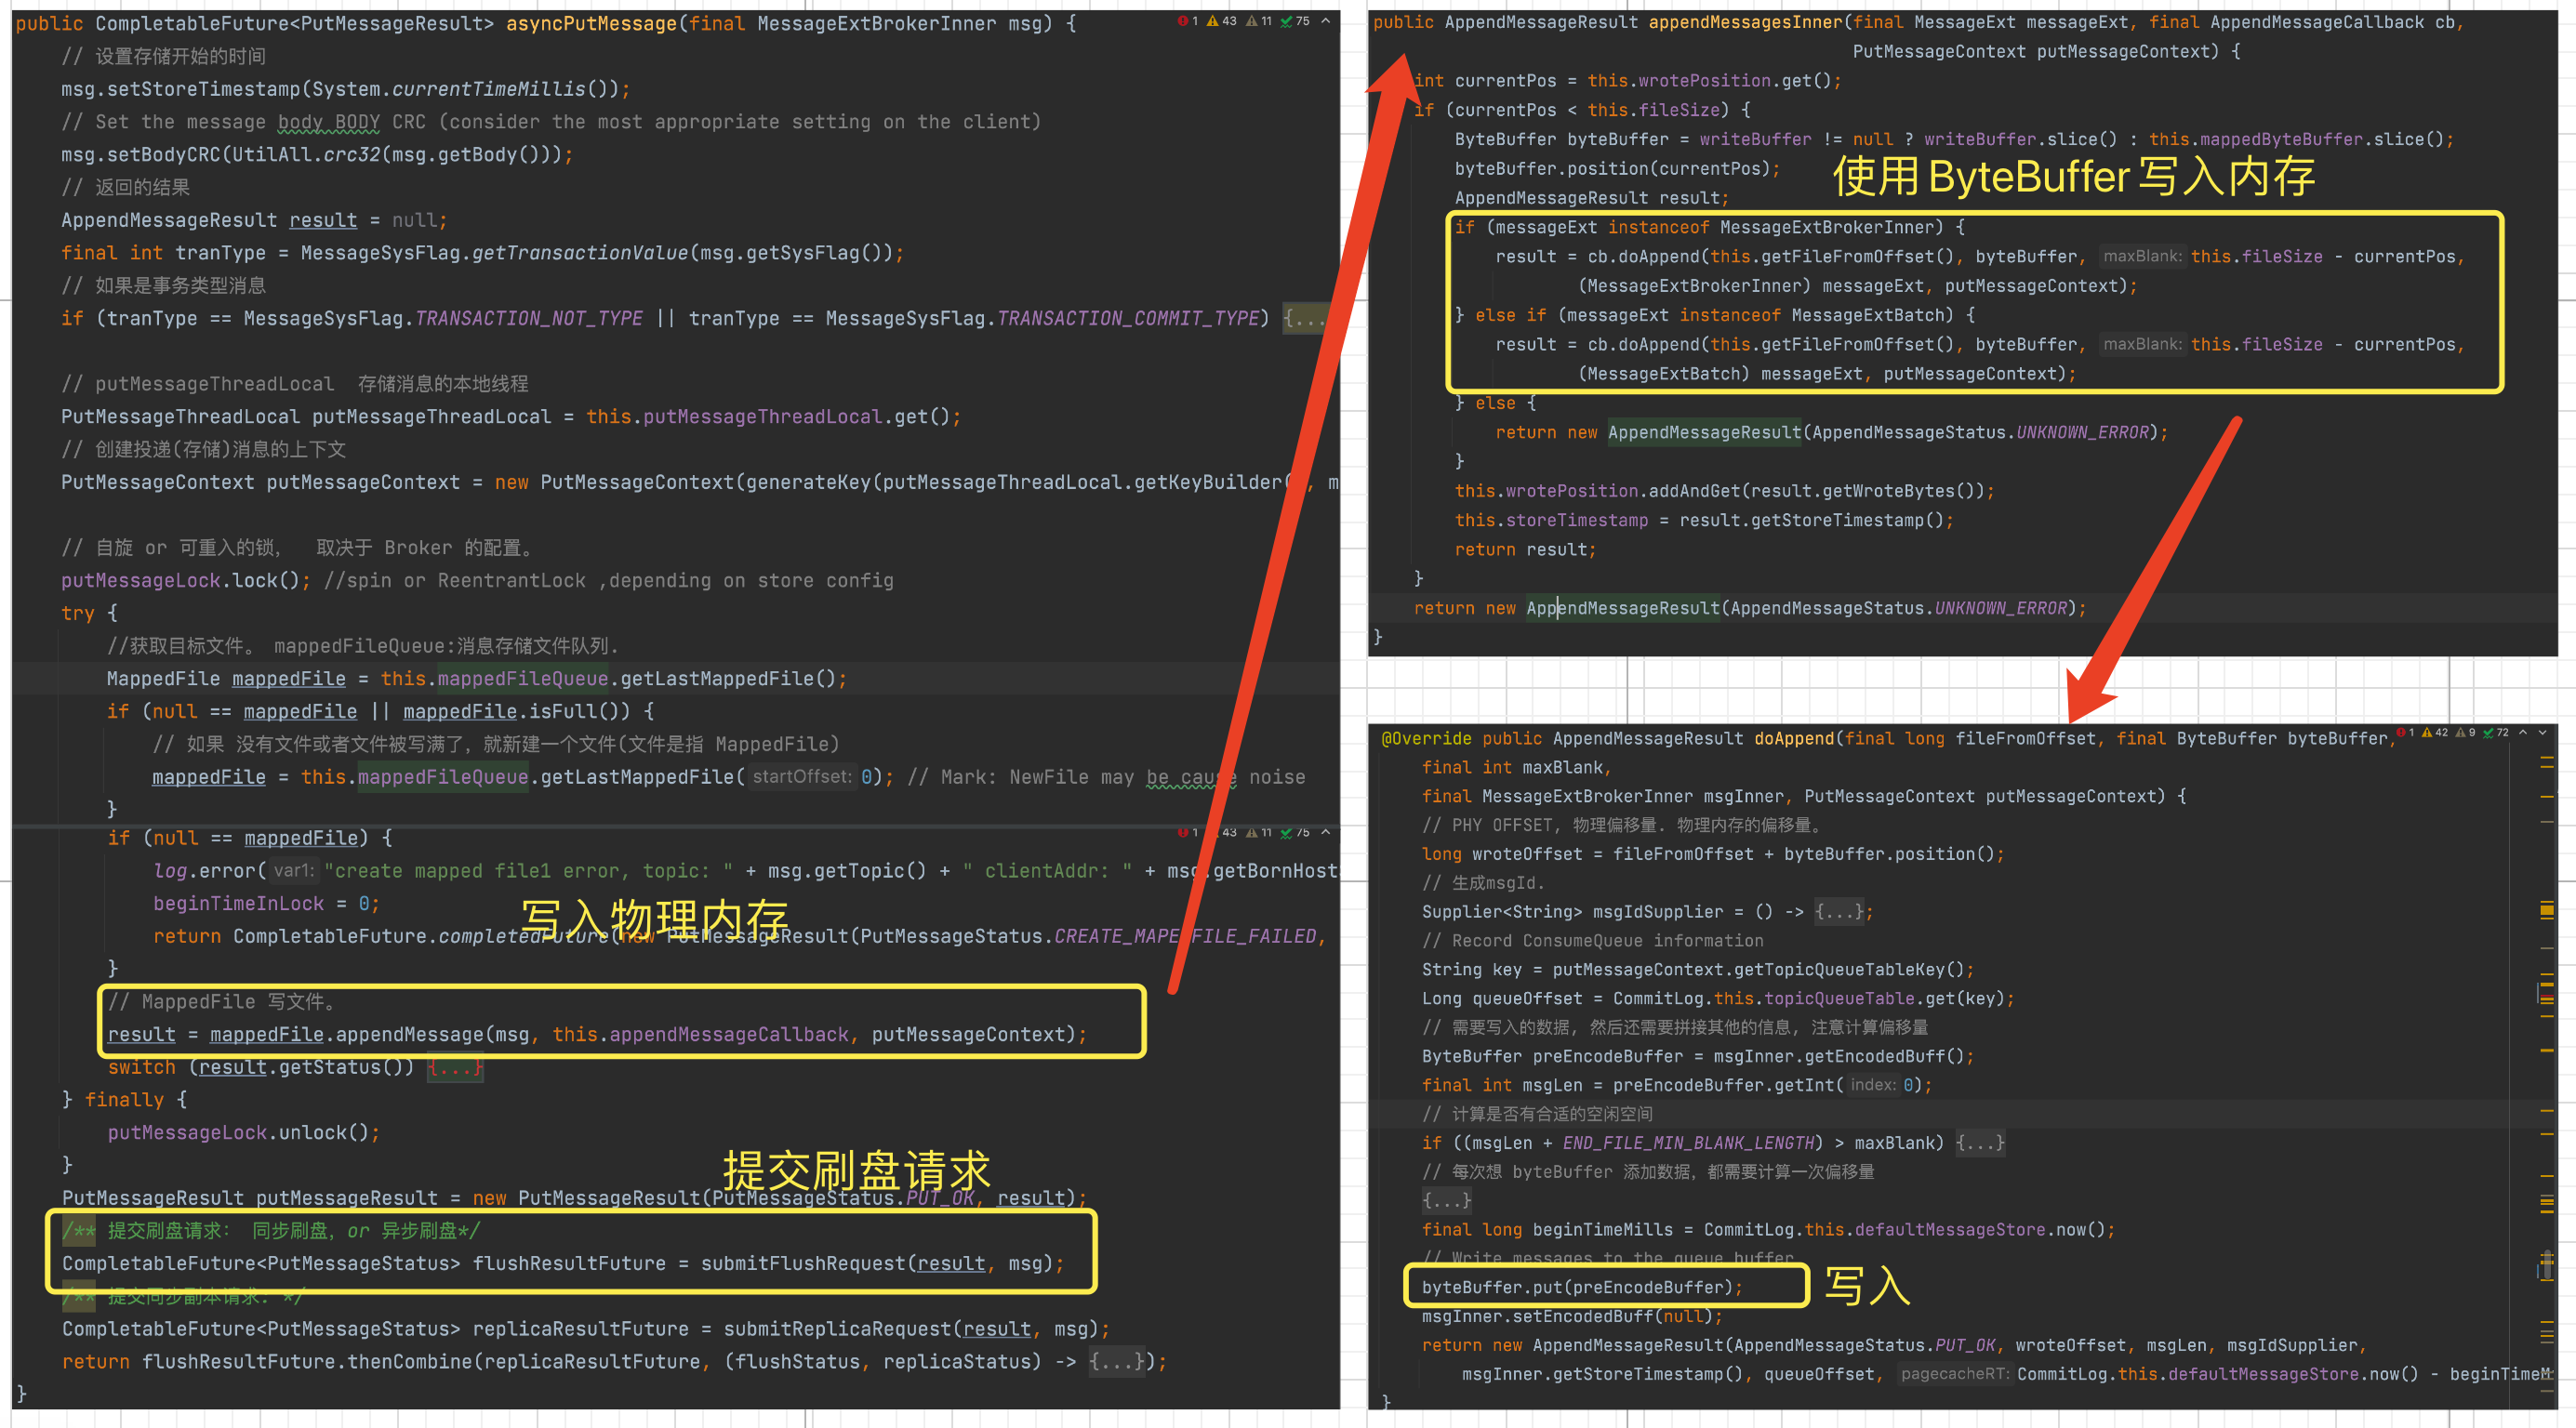Expand folded block after maxBlank condition

(1980, 1143)
